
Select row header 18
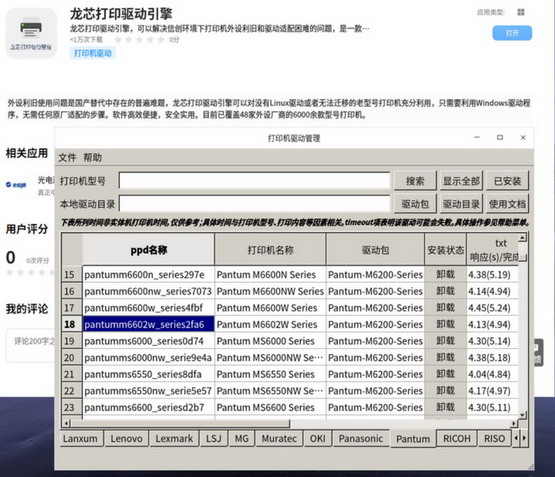72,324
